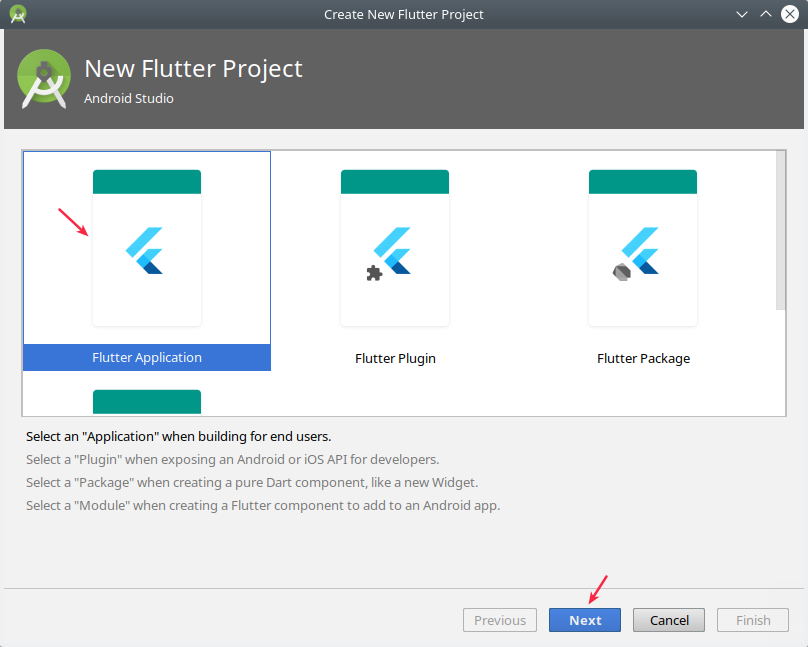Maximize window using the up chevron

765,14
